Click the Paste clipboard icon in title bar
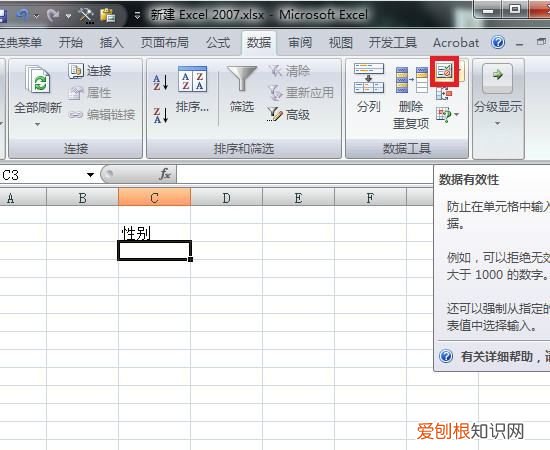550x450 pixels. point(107,15)
